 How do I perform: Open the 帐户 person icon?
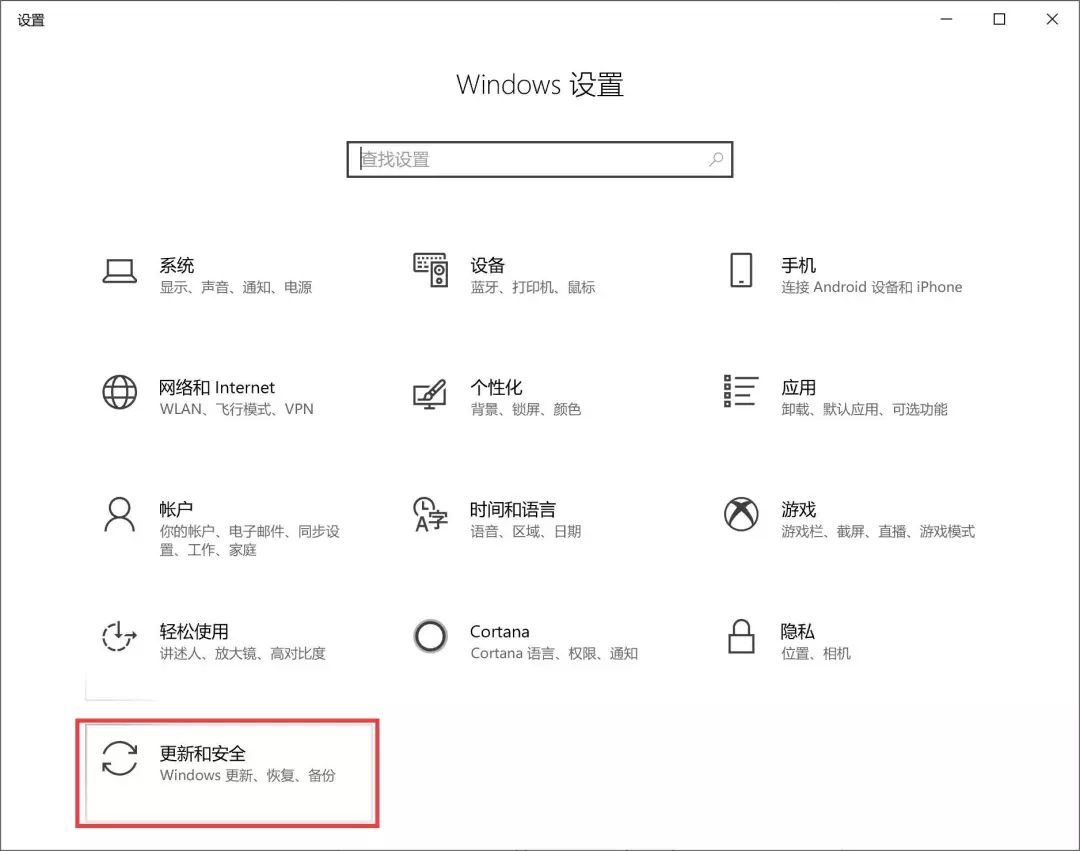coord(120,515)
